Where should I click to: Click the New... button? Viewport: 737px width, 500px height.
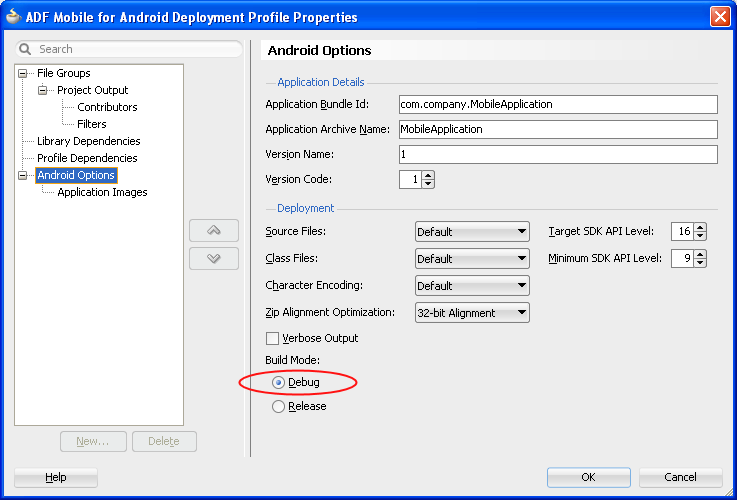(x=93, y=441)
